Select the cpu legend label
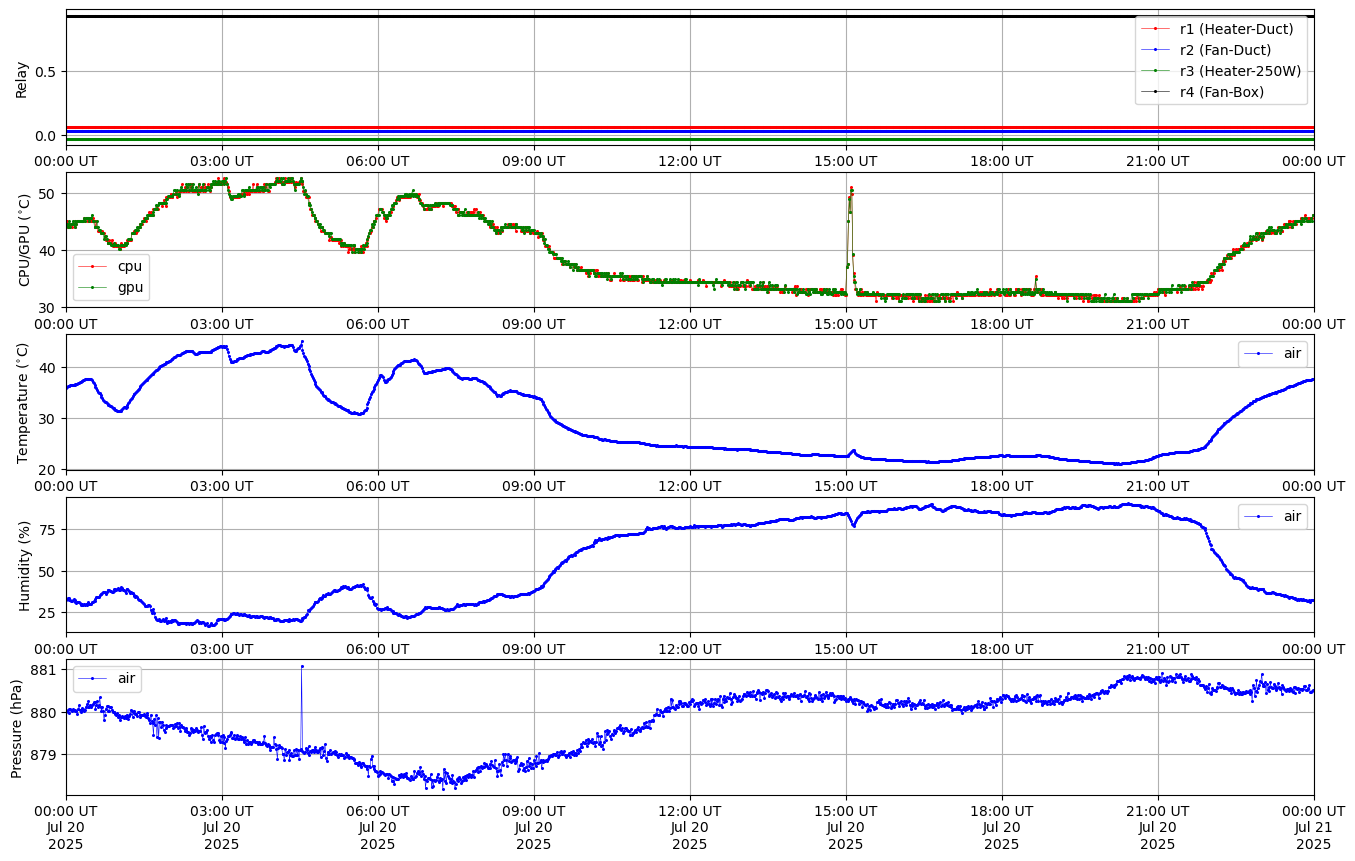The image size is (1355, 861). 130,266
